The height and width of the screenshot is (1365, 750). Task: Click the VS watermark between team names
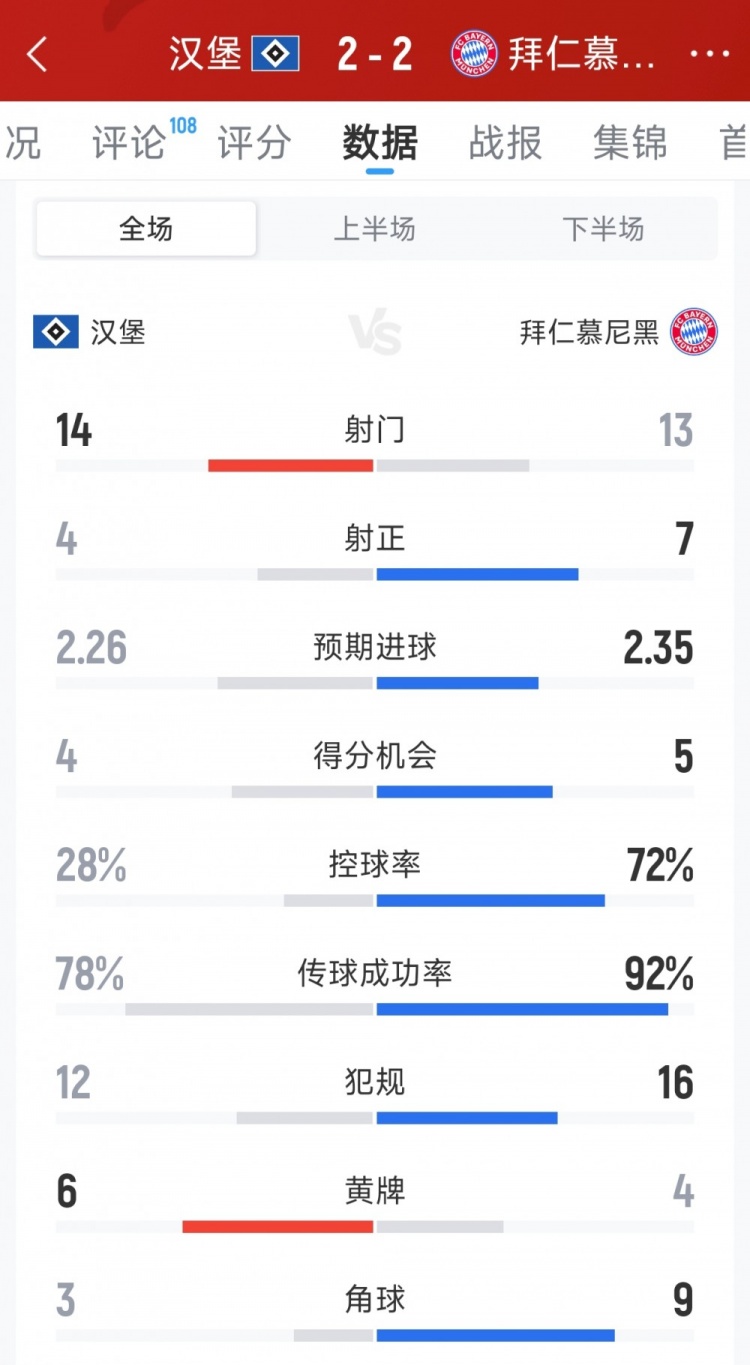(376, 333)
